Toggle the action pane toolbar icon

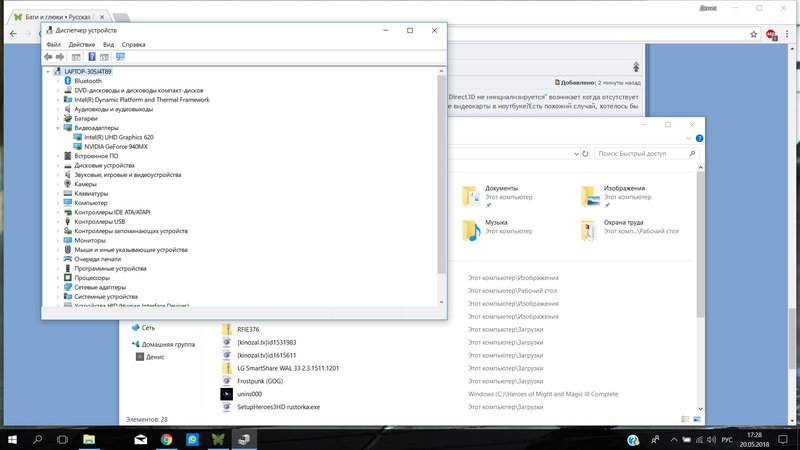(105, 57)
